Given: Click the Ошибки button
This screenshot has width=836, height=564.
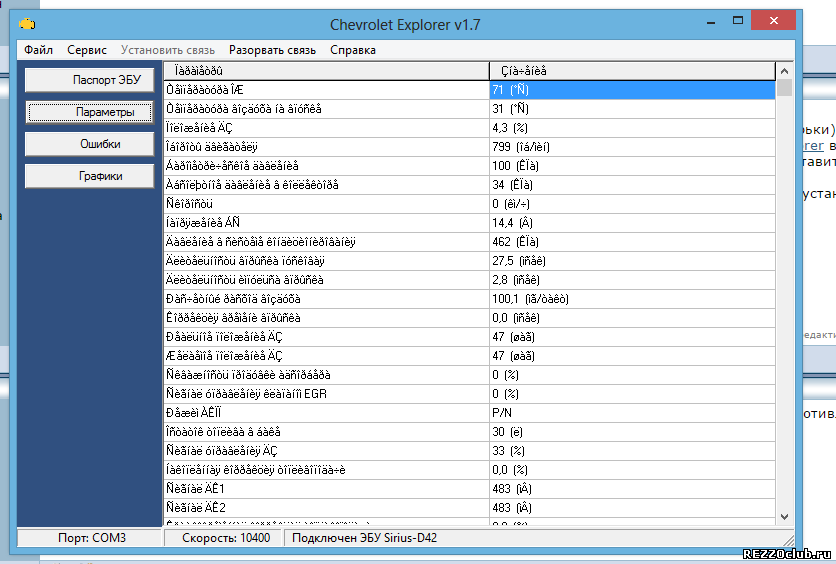Looking at the screenshot, I should 90,144.
